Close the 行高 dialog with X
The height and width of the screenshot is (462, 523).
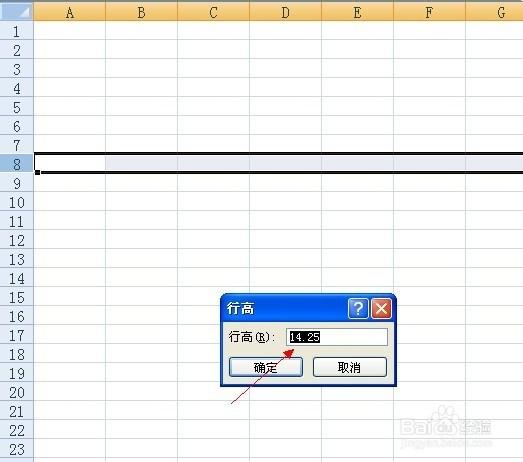tap(381, 308)
